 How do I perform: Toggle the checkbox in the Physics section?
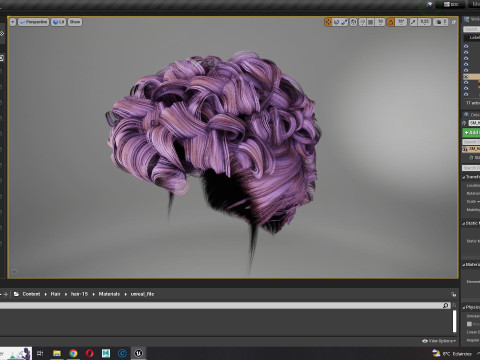(x=469, y=324)
